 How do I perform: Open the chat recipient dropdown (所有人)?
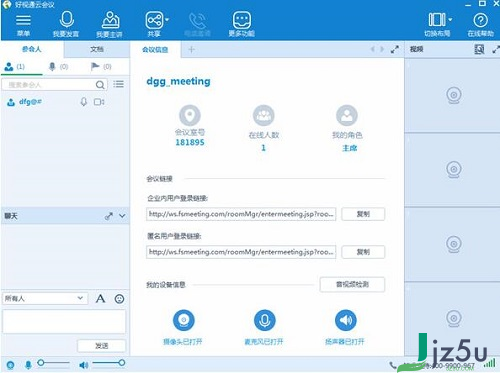click(45, 298)
